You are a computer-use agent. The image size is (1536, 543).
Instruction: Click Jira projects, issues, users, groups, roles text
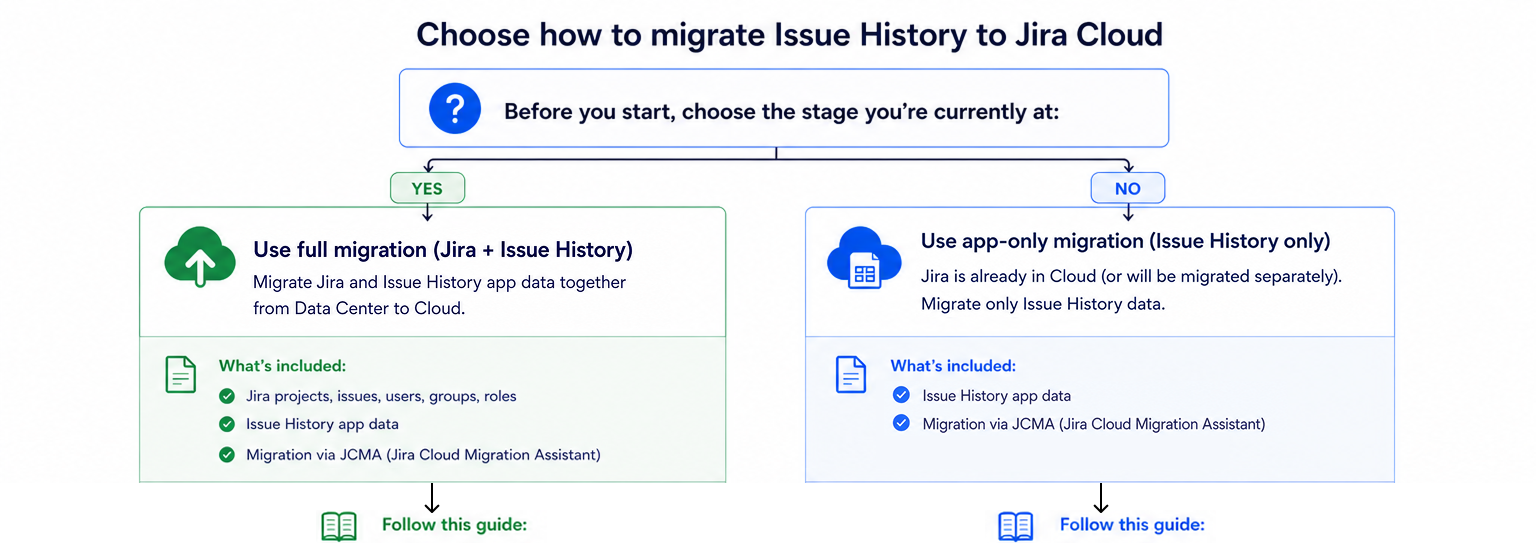pyautogui.click(x=381, y=396)
